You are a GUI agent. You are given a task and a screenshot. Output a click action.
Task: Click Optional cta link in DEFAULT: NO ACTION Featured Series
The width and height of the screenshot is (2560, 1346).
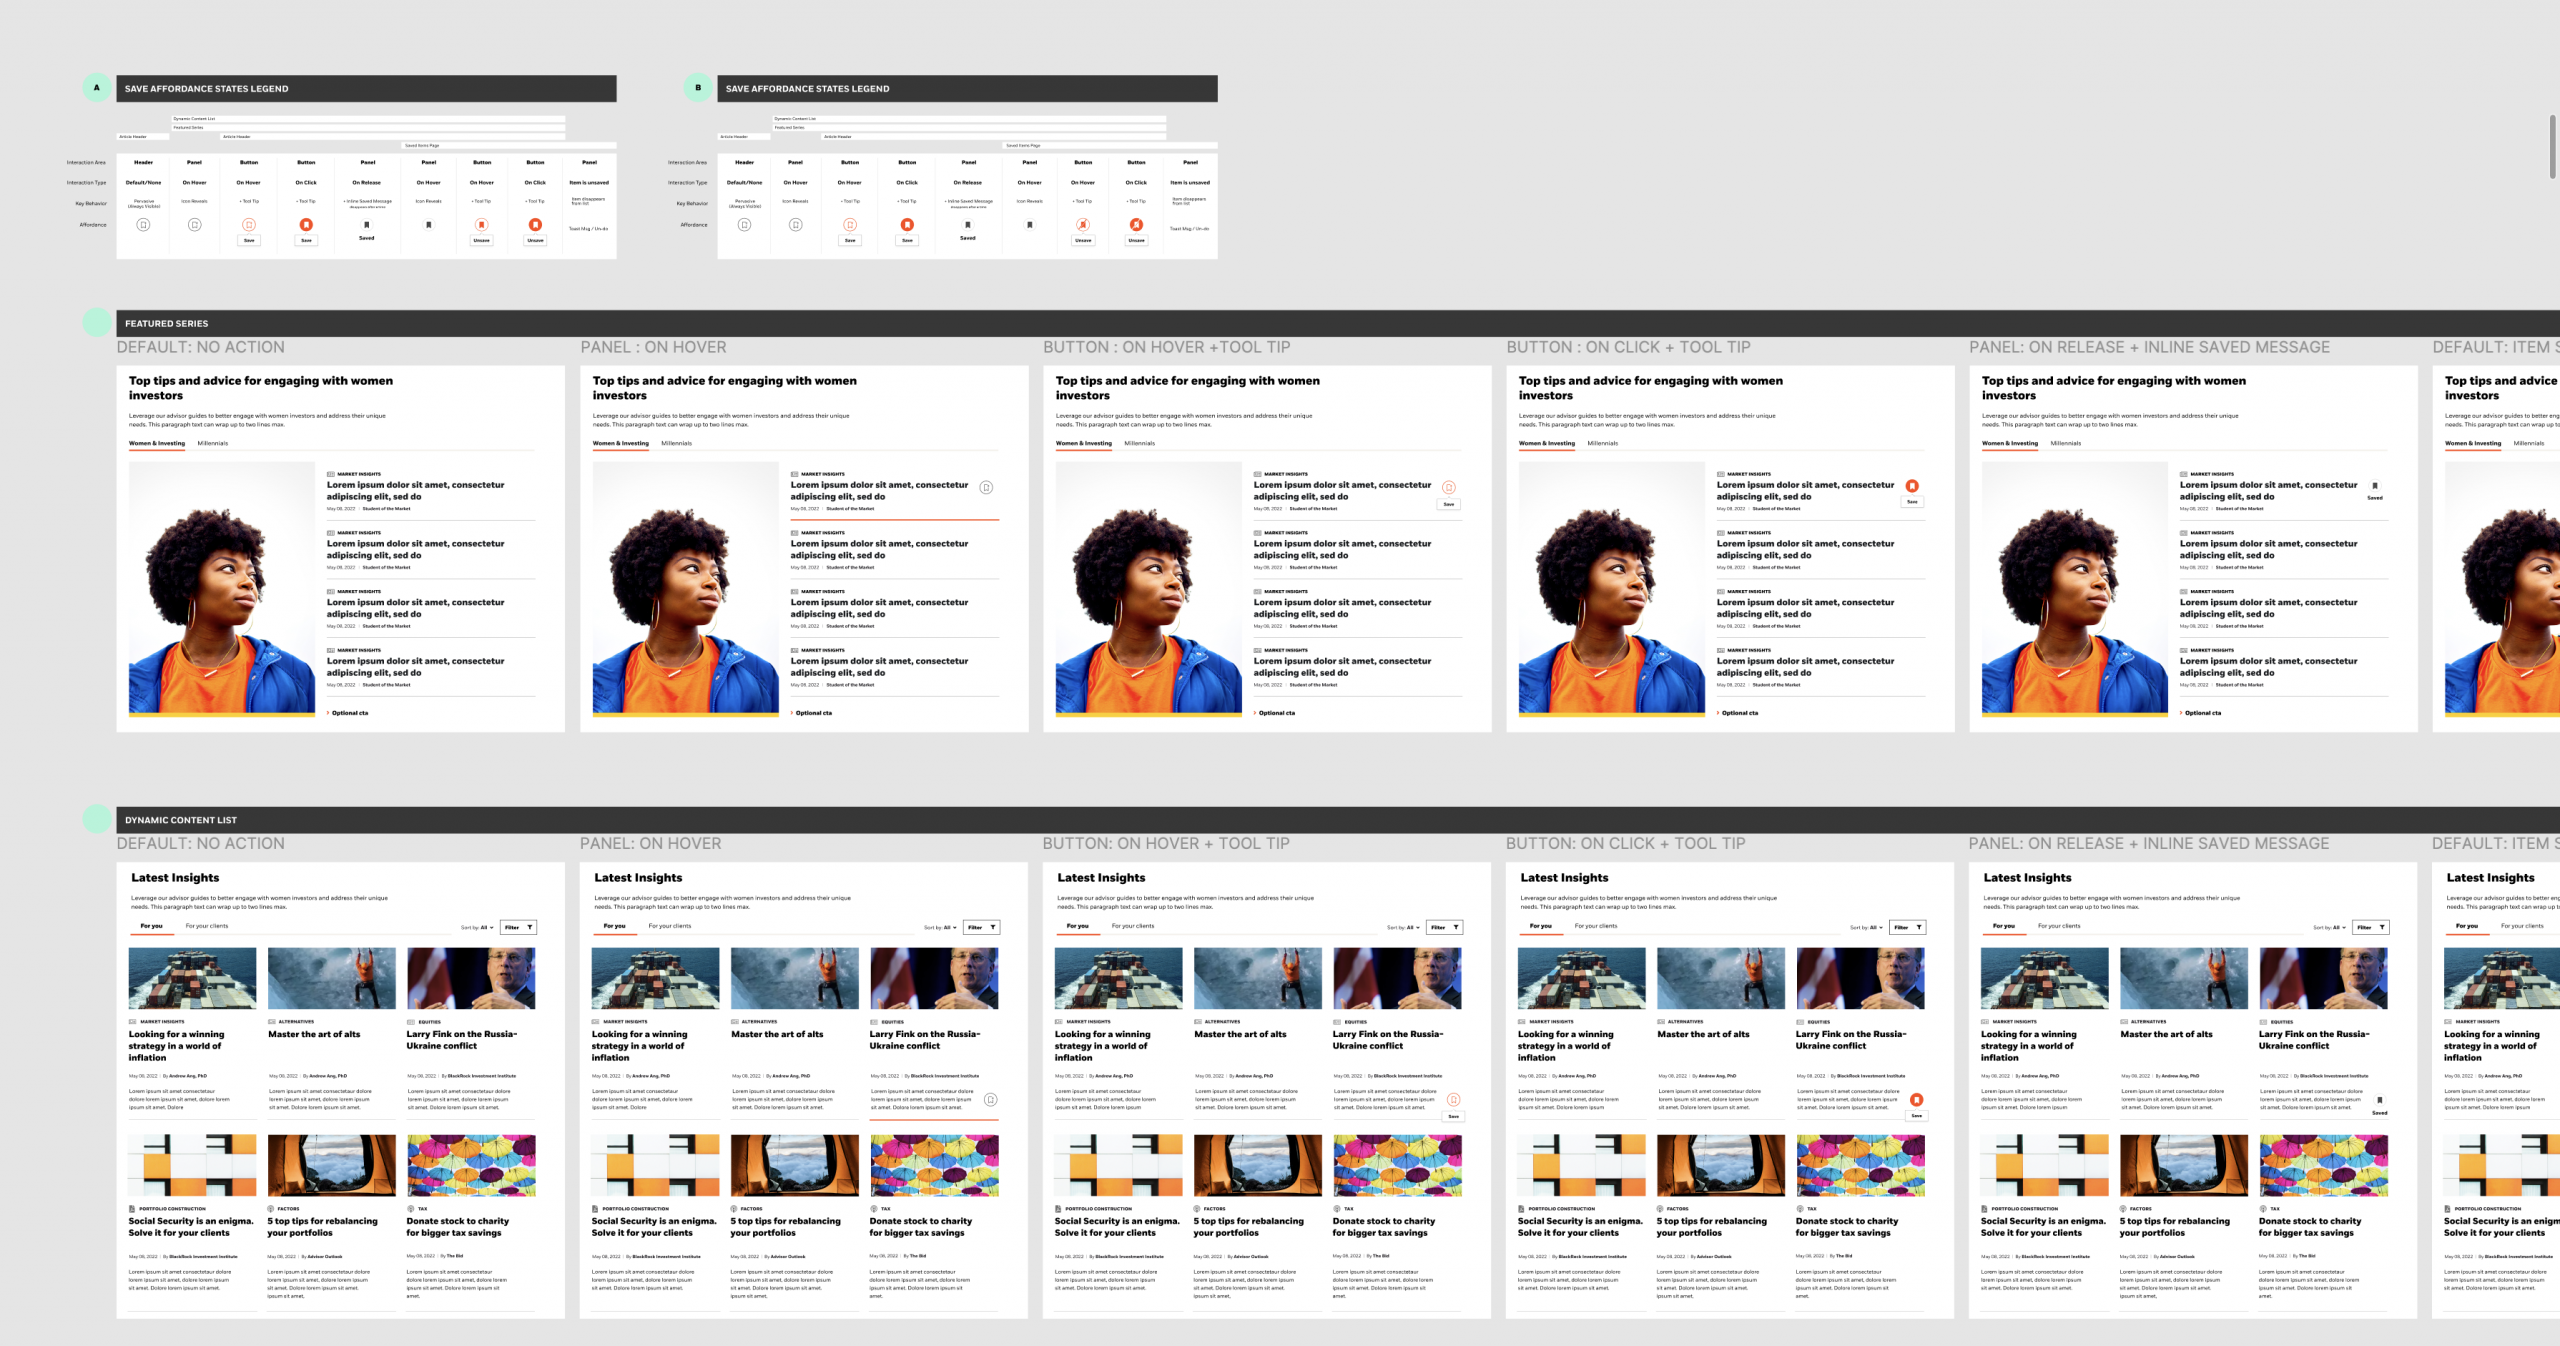pos(348,713)
